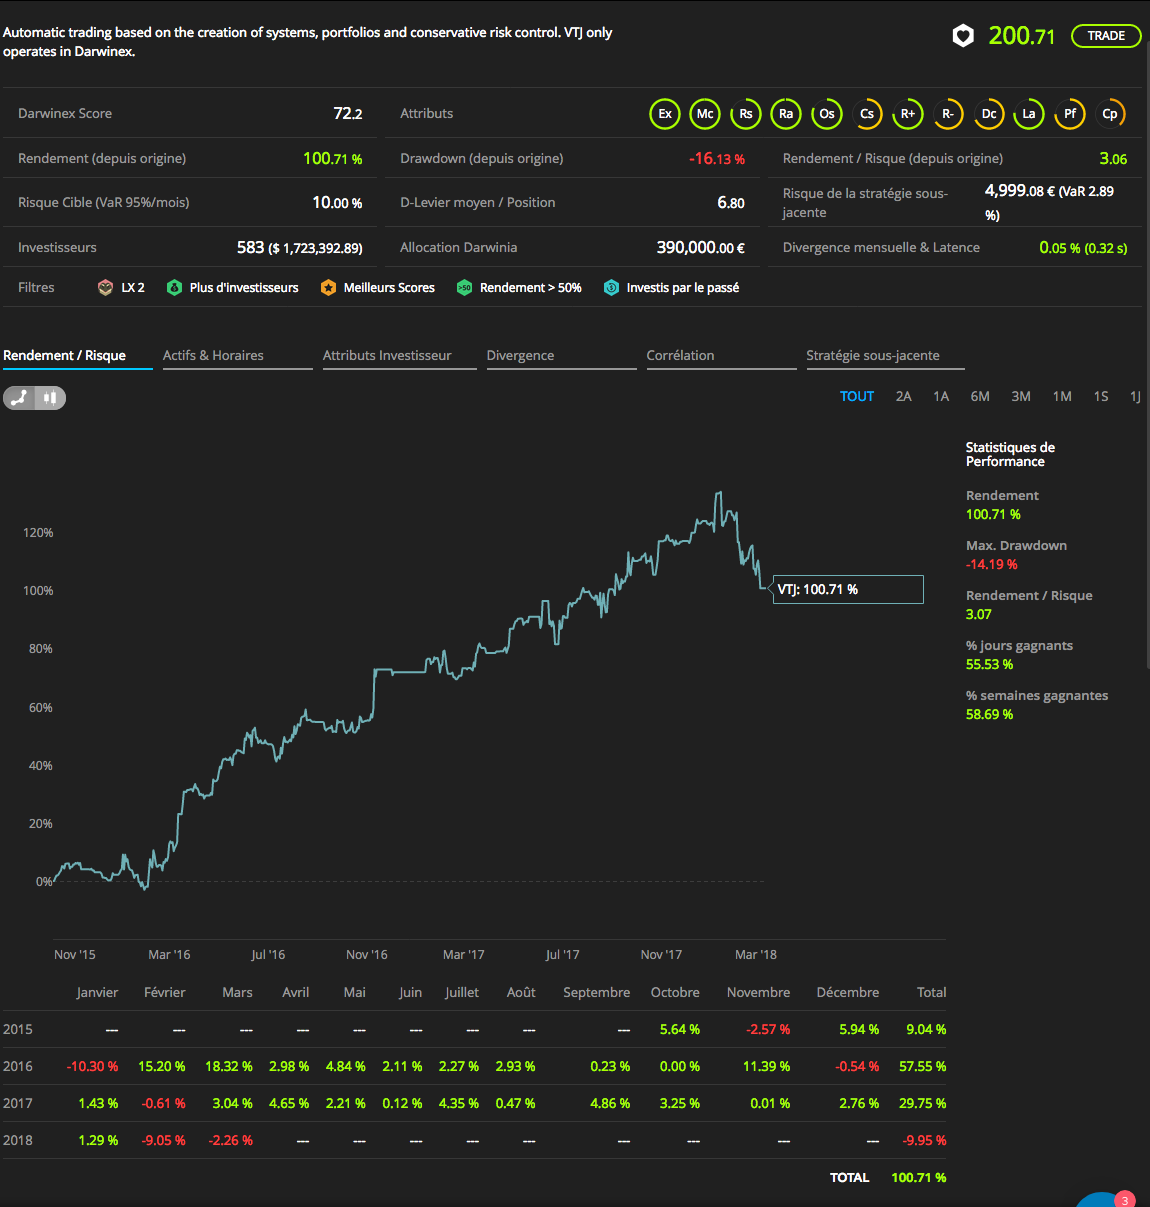
Task: Click the Cp attribute circle
Action: (x=1110, y=114)
